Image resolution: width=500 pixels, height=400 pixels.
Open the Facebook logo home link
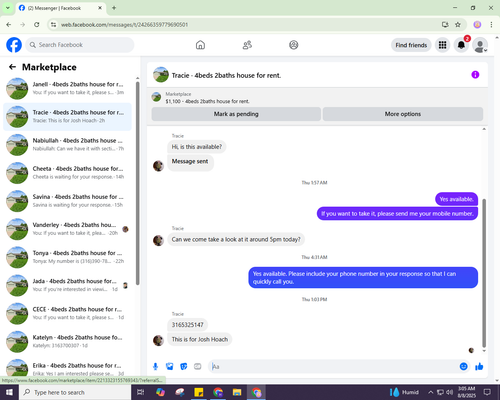click(14, 45)
